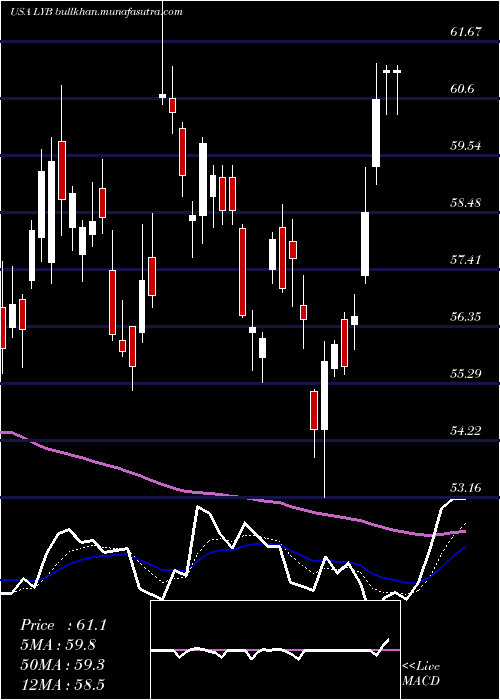Screen dimensions: 500x700
Task: Click the 5MA : 59.8 readout
Action: pos(58,645)
